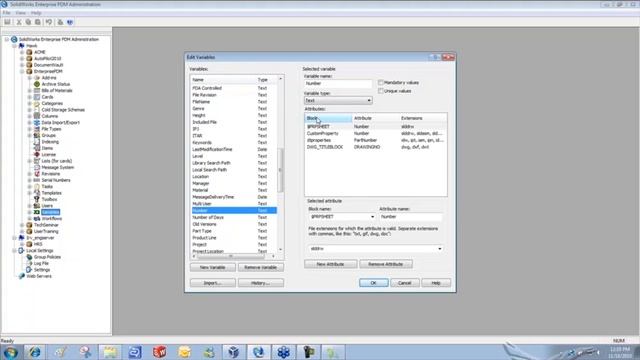Click the Copy toolbar icon
Screen dimensions: 640x360
click(x=28, y=22)
